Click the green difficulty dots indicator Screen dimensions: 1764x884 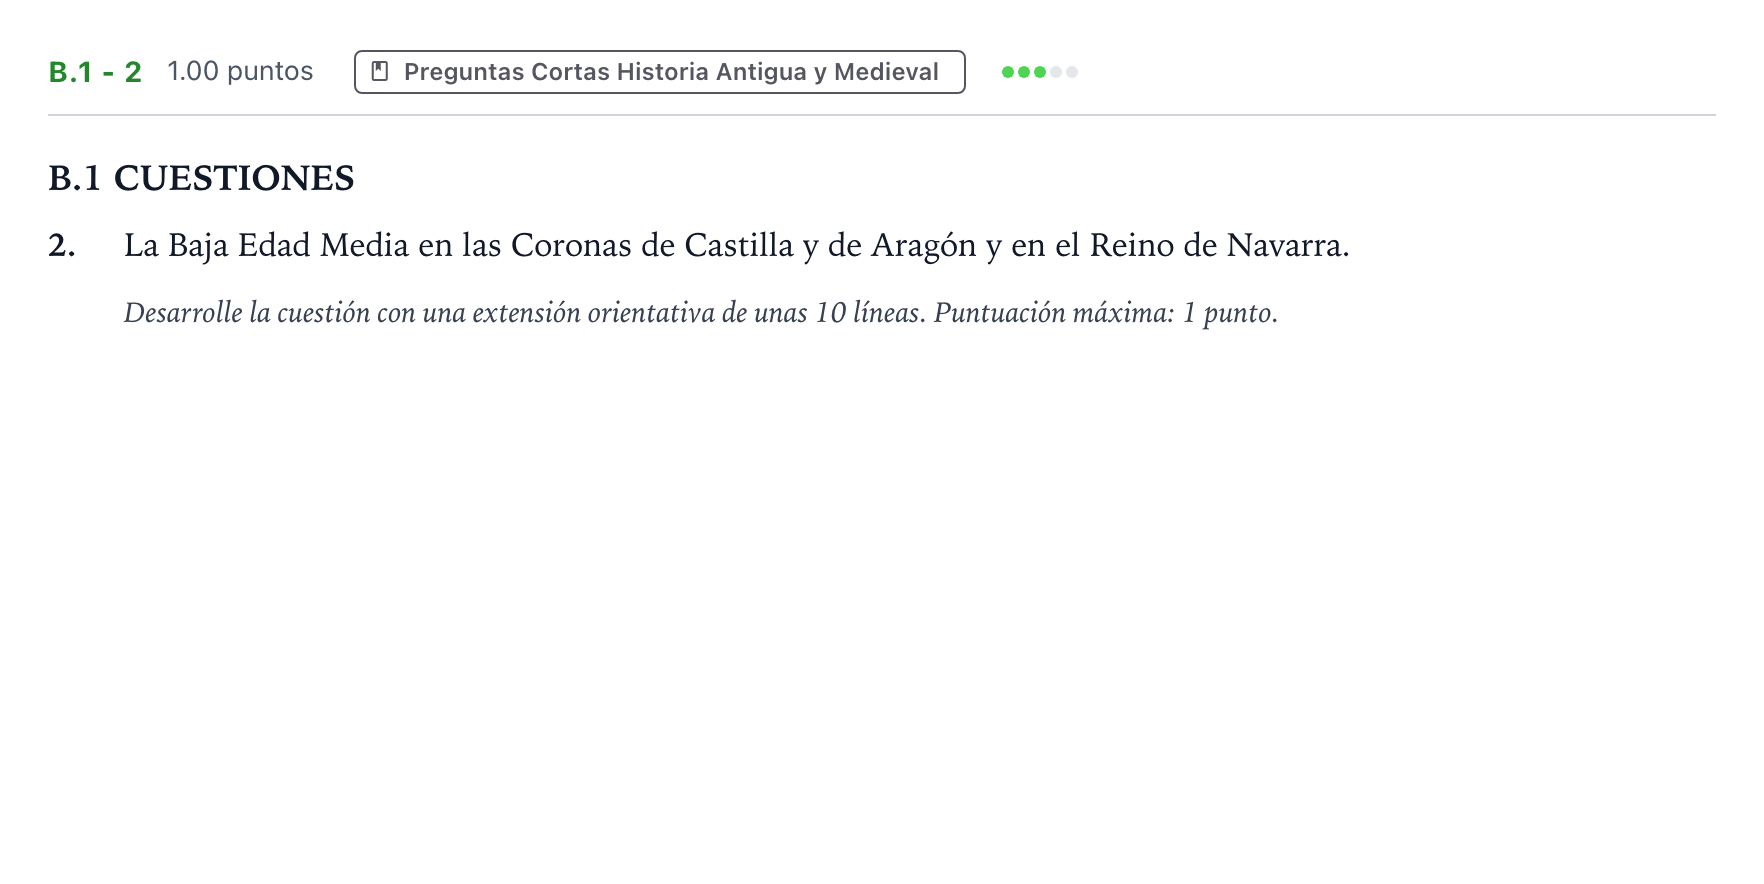[1040, 72]
